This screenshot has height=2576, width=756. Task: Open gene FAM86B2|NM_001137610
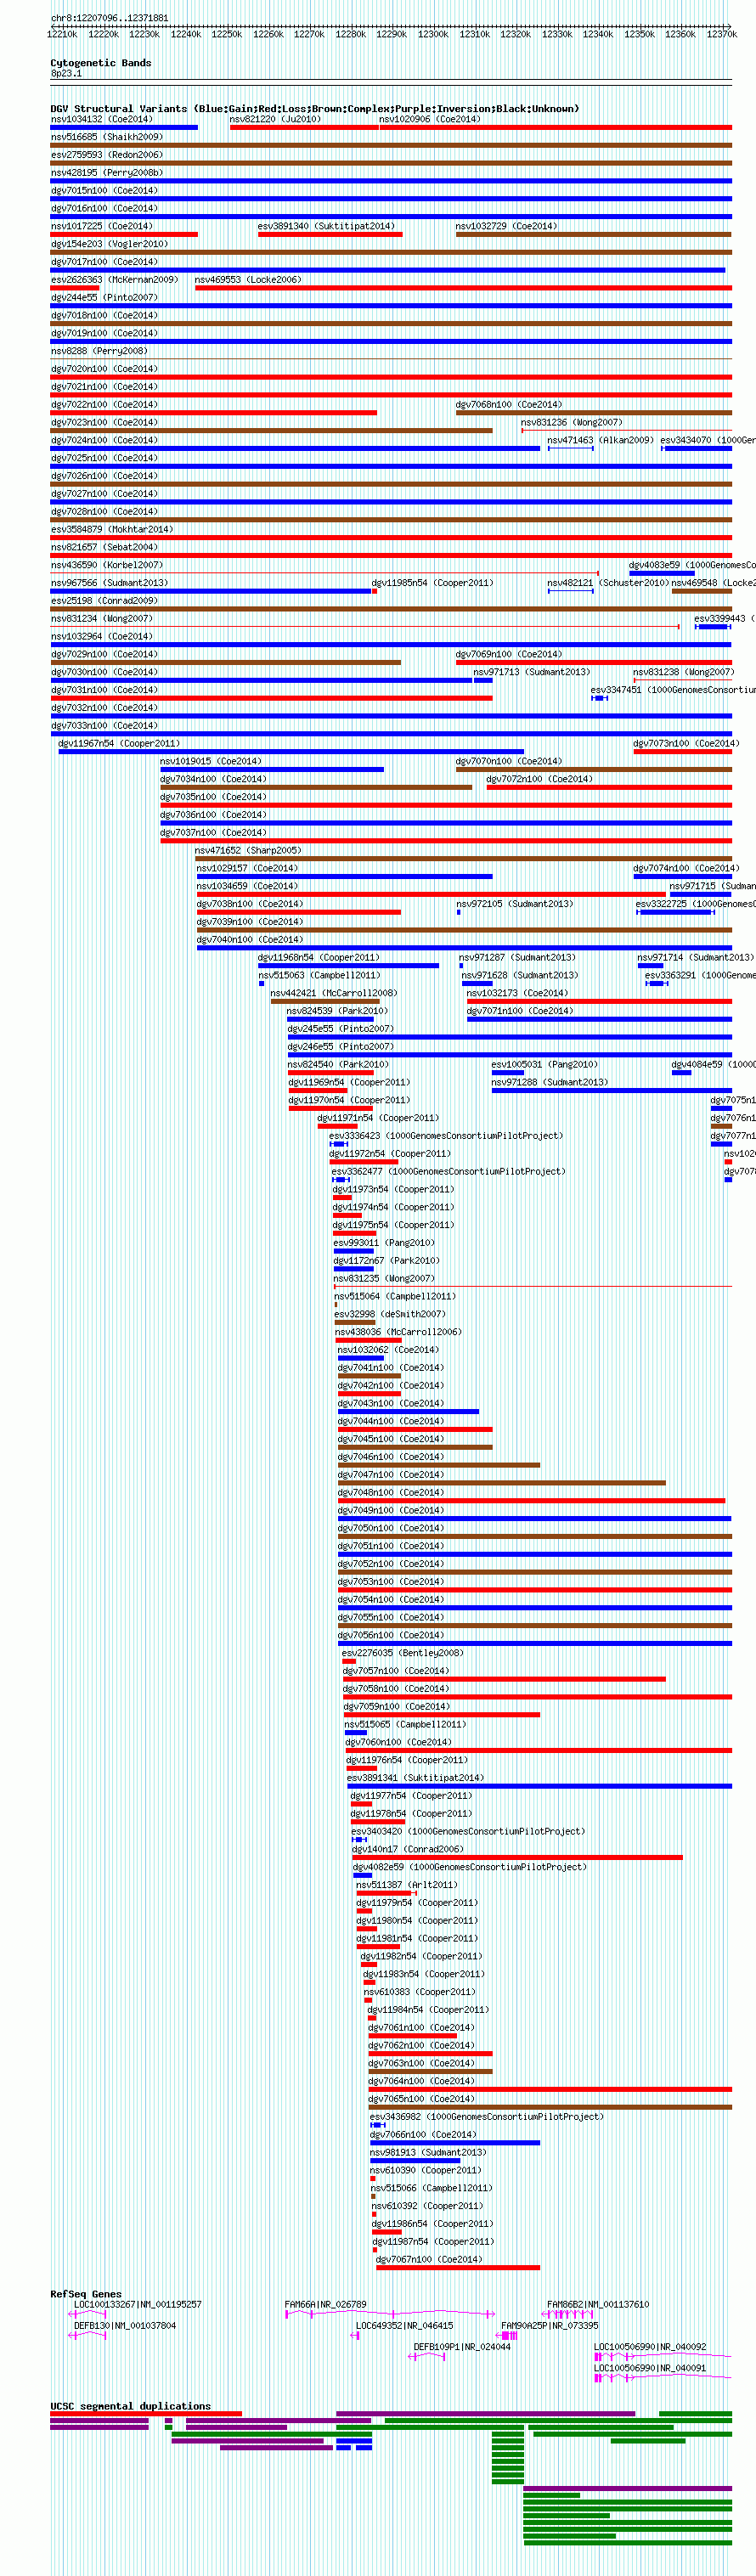[x=598, y=2304]
